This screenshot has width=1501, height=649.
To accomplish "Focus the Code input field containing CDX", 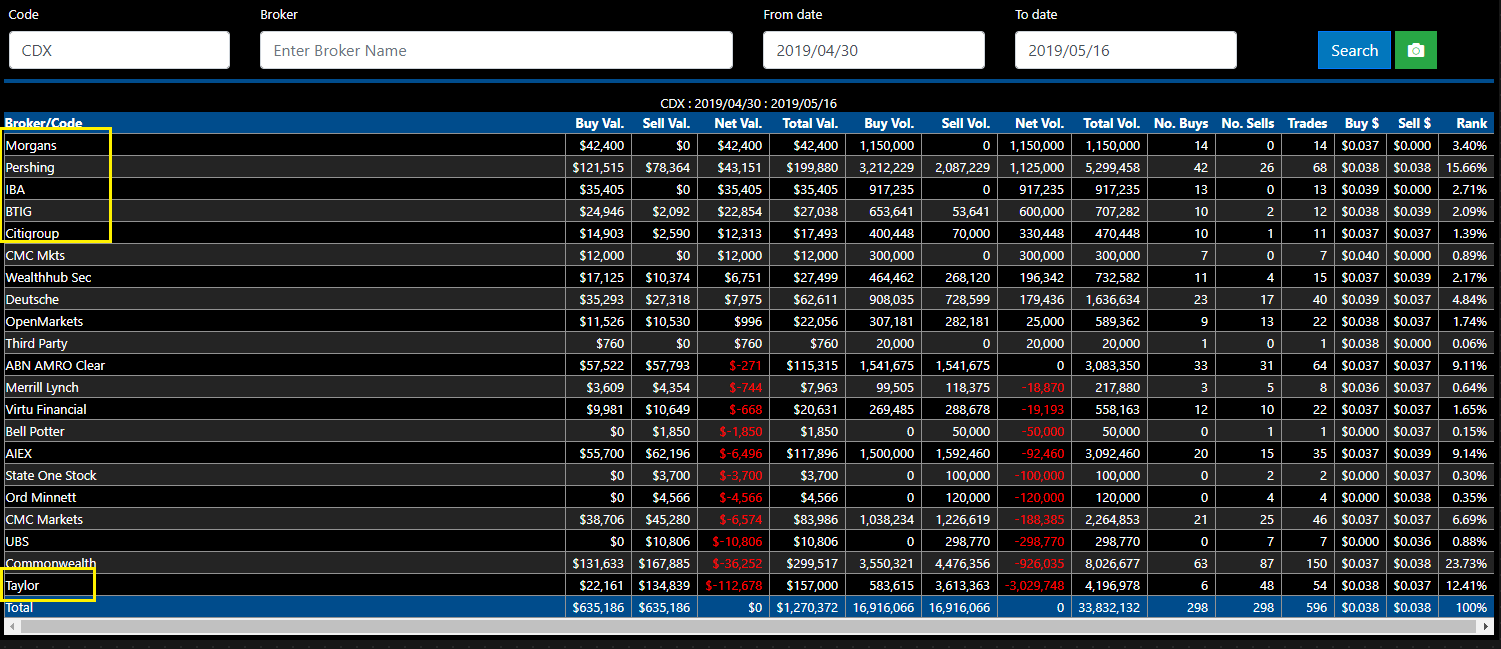I will tap(119, 50).
